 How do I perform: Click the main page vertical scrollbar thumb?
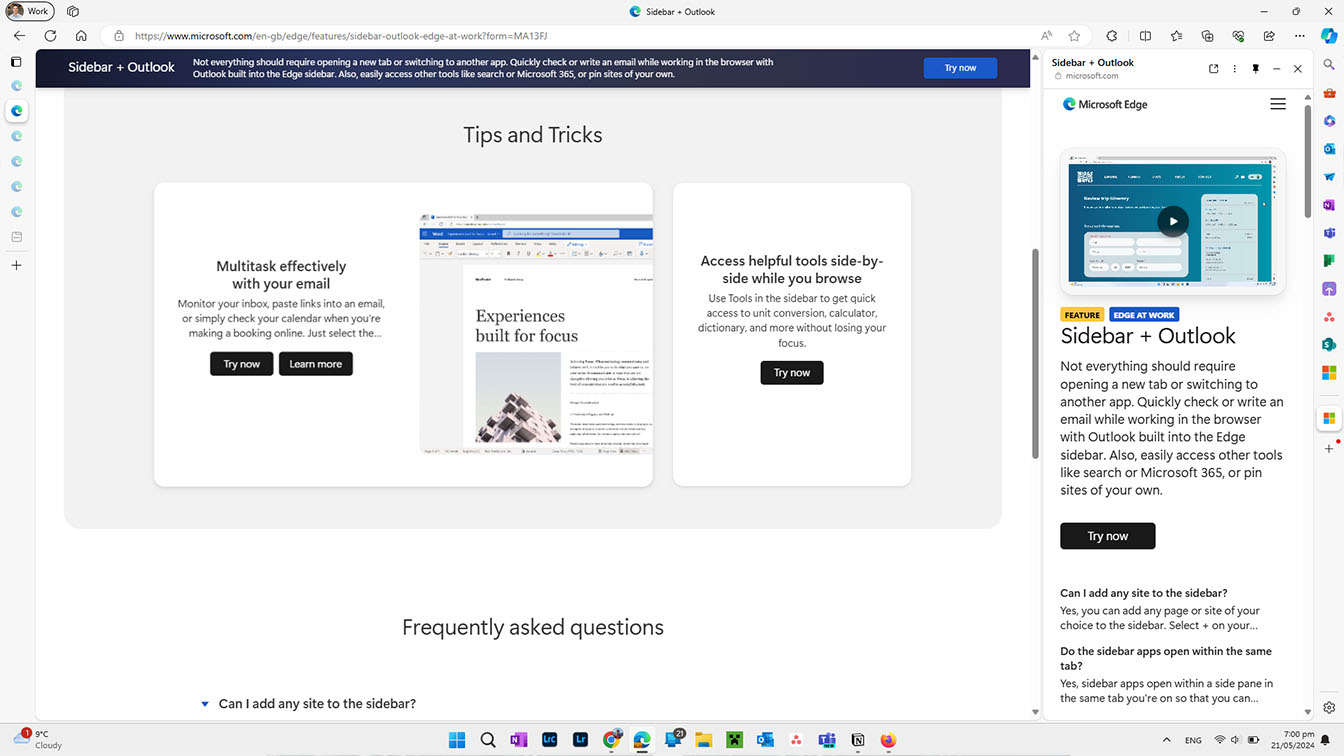coord(1035,355)
